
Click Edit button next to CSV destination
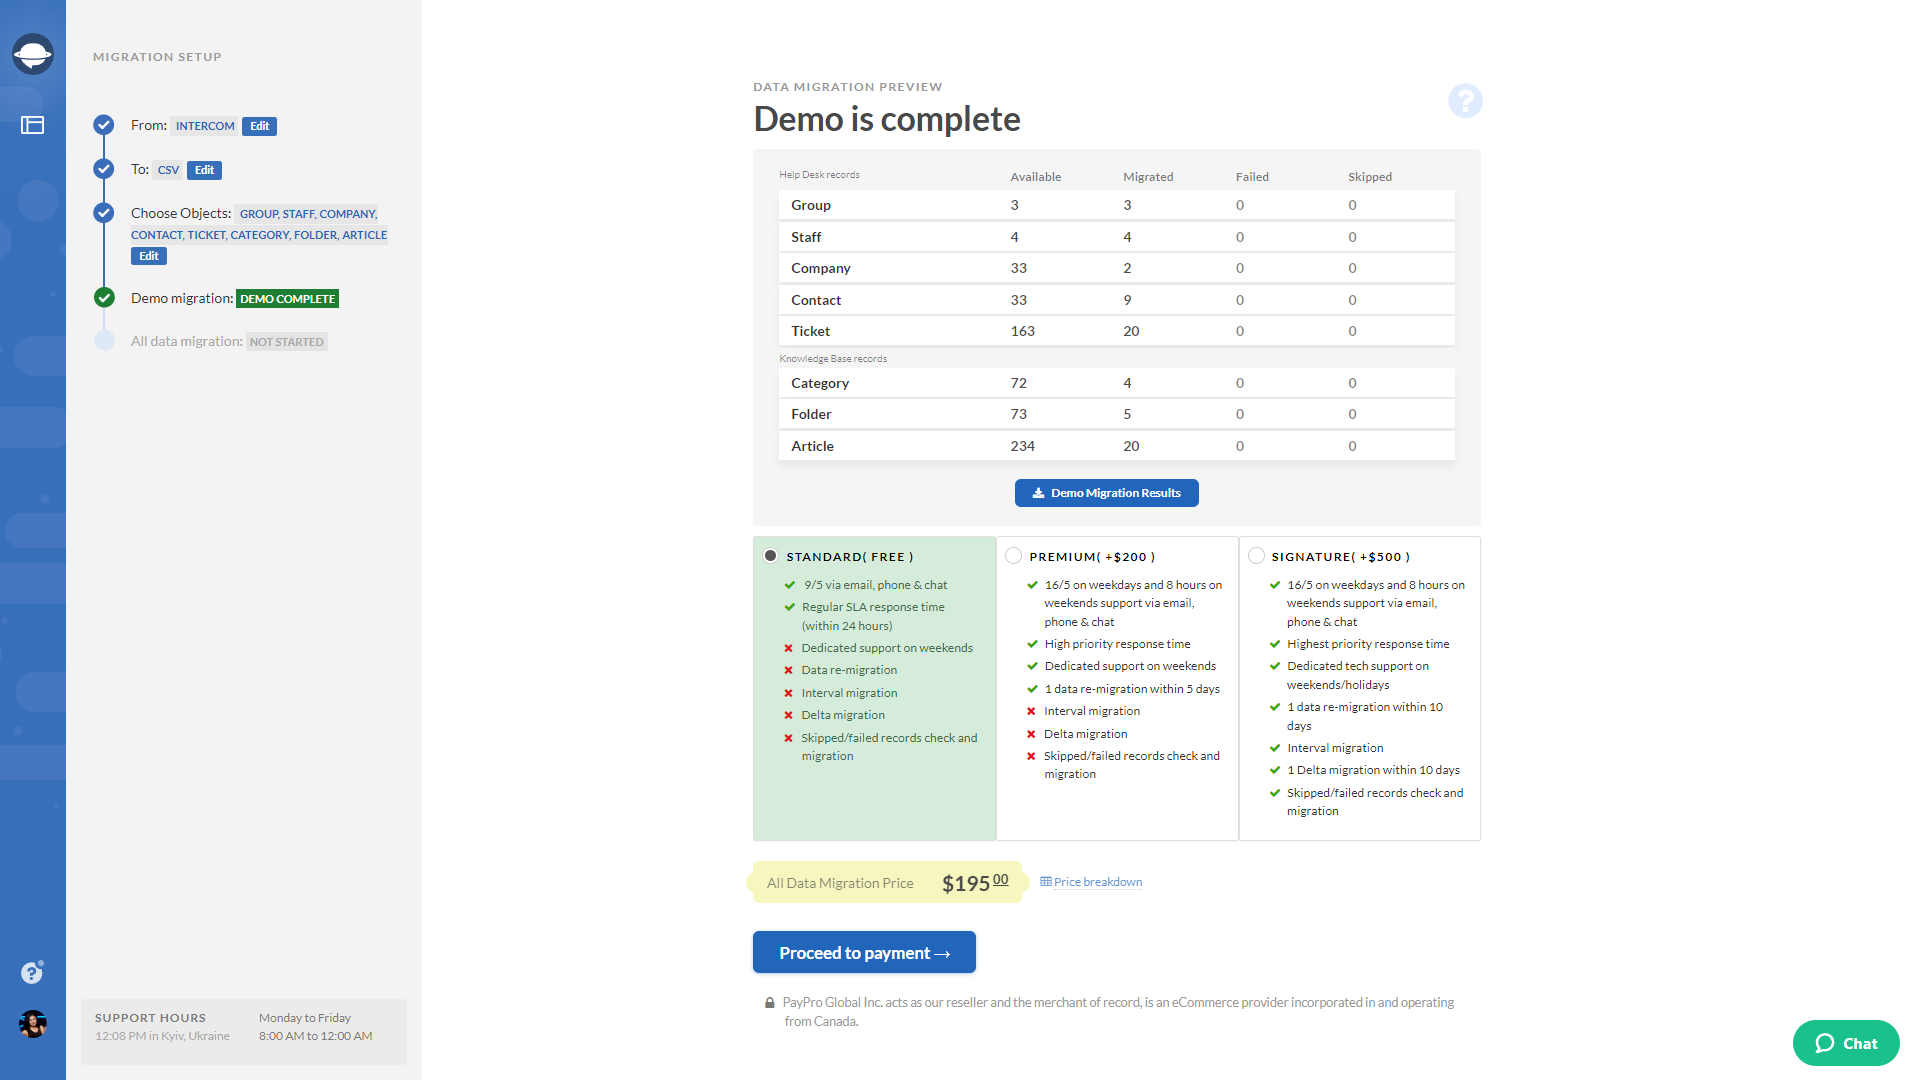[x=202, y=169]
